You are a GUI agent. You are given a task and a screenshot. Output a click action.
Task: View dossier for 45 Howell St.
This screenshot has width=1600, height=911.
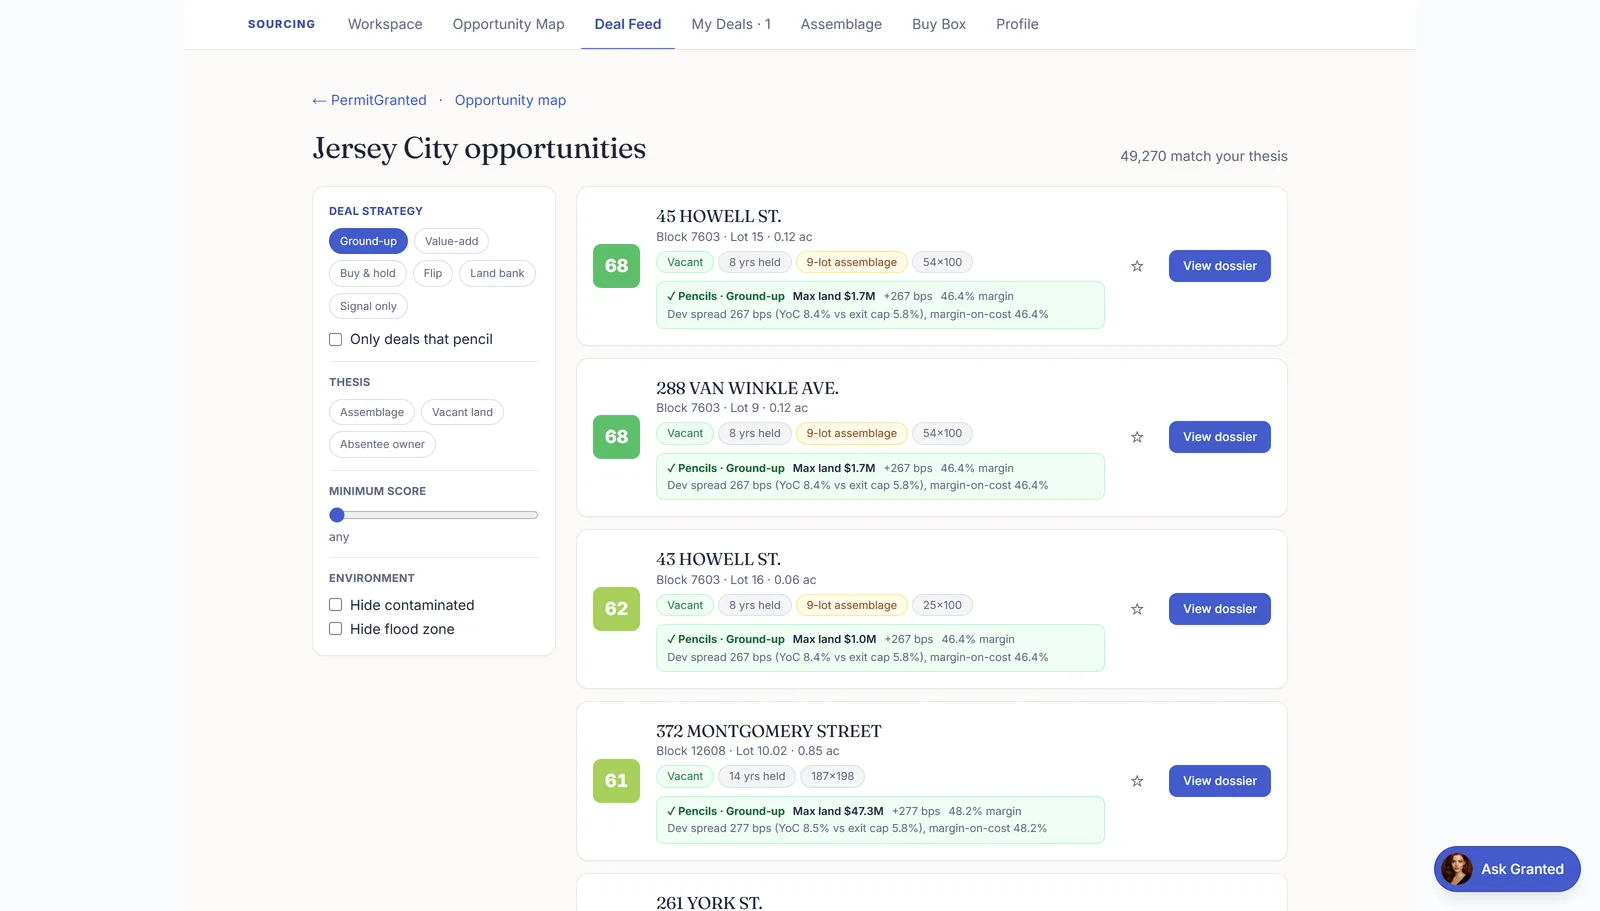[x=1219, y=266]
